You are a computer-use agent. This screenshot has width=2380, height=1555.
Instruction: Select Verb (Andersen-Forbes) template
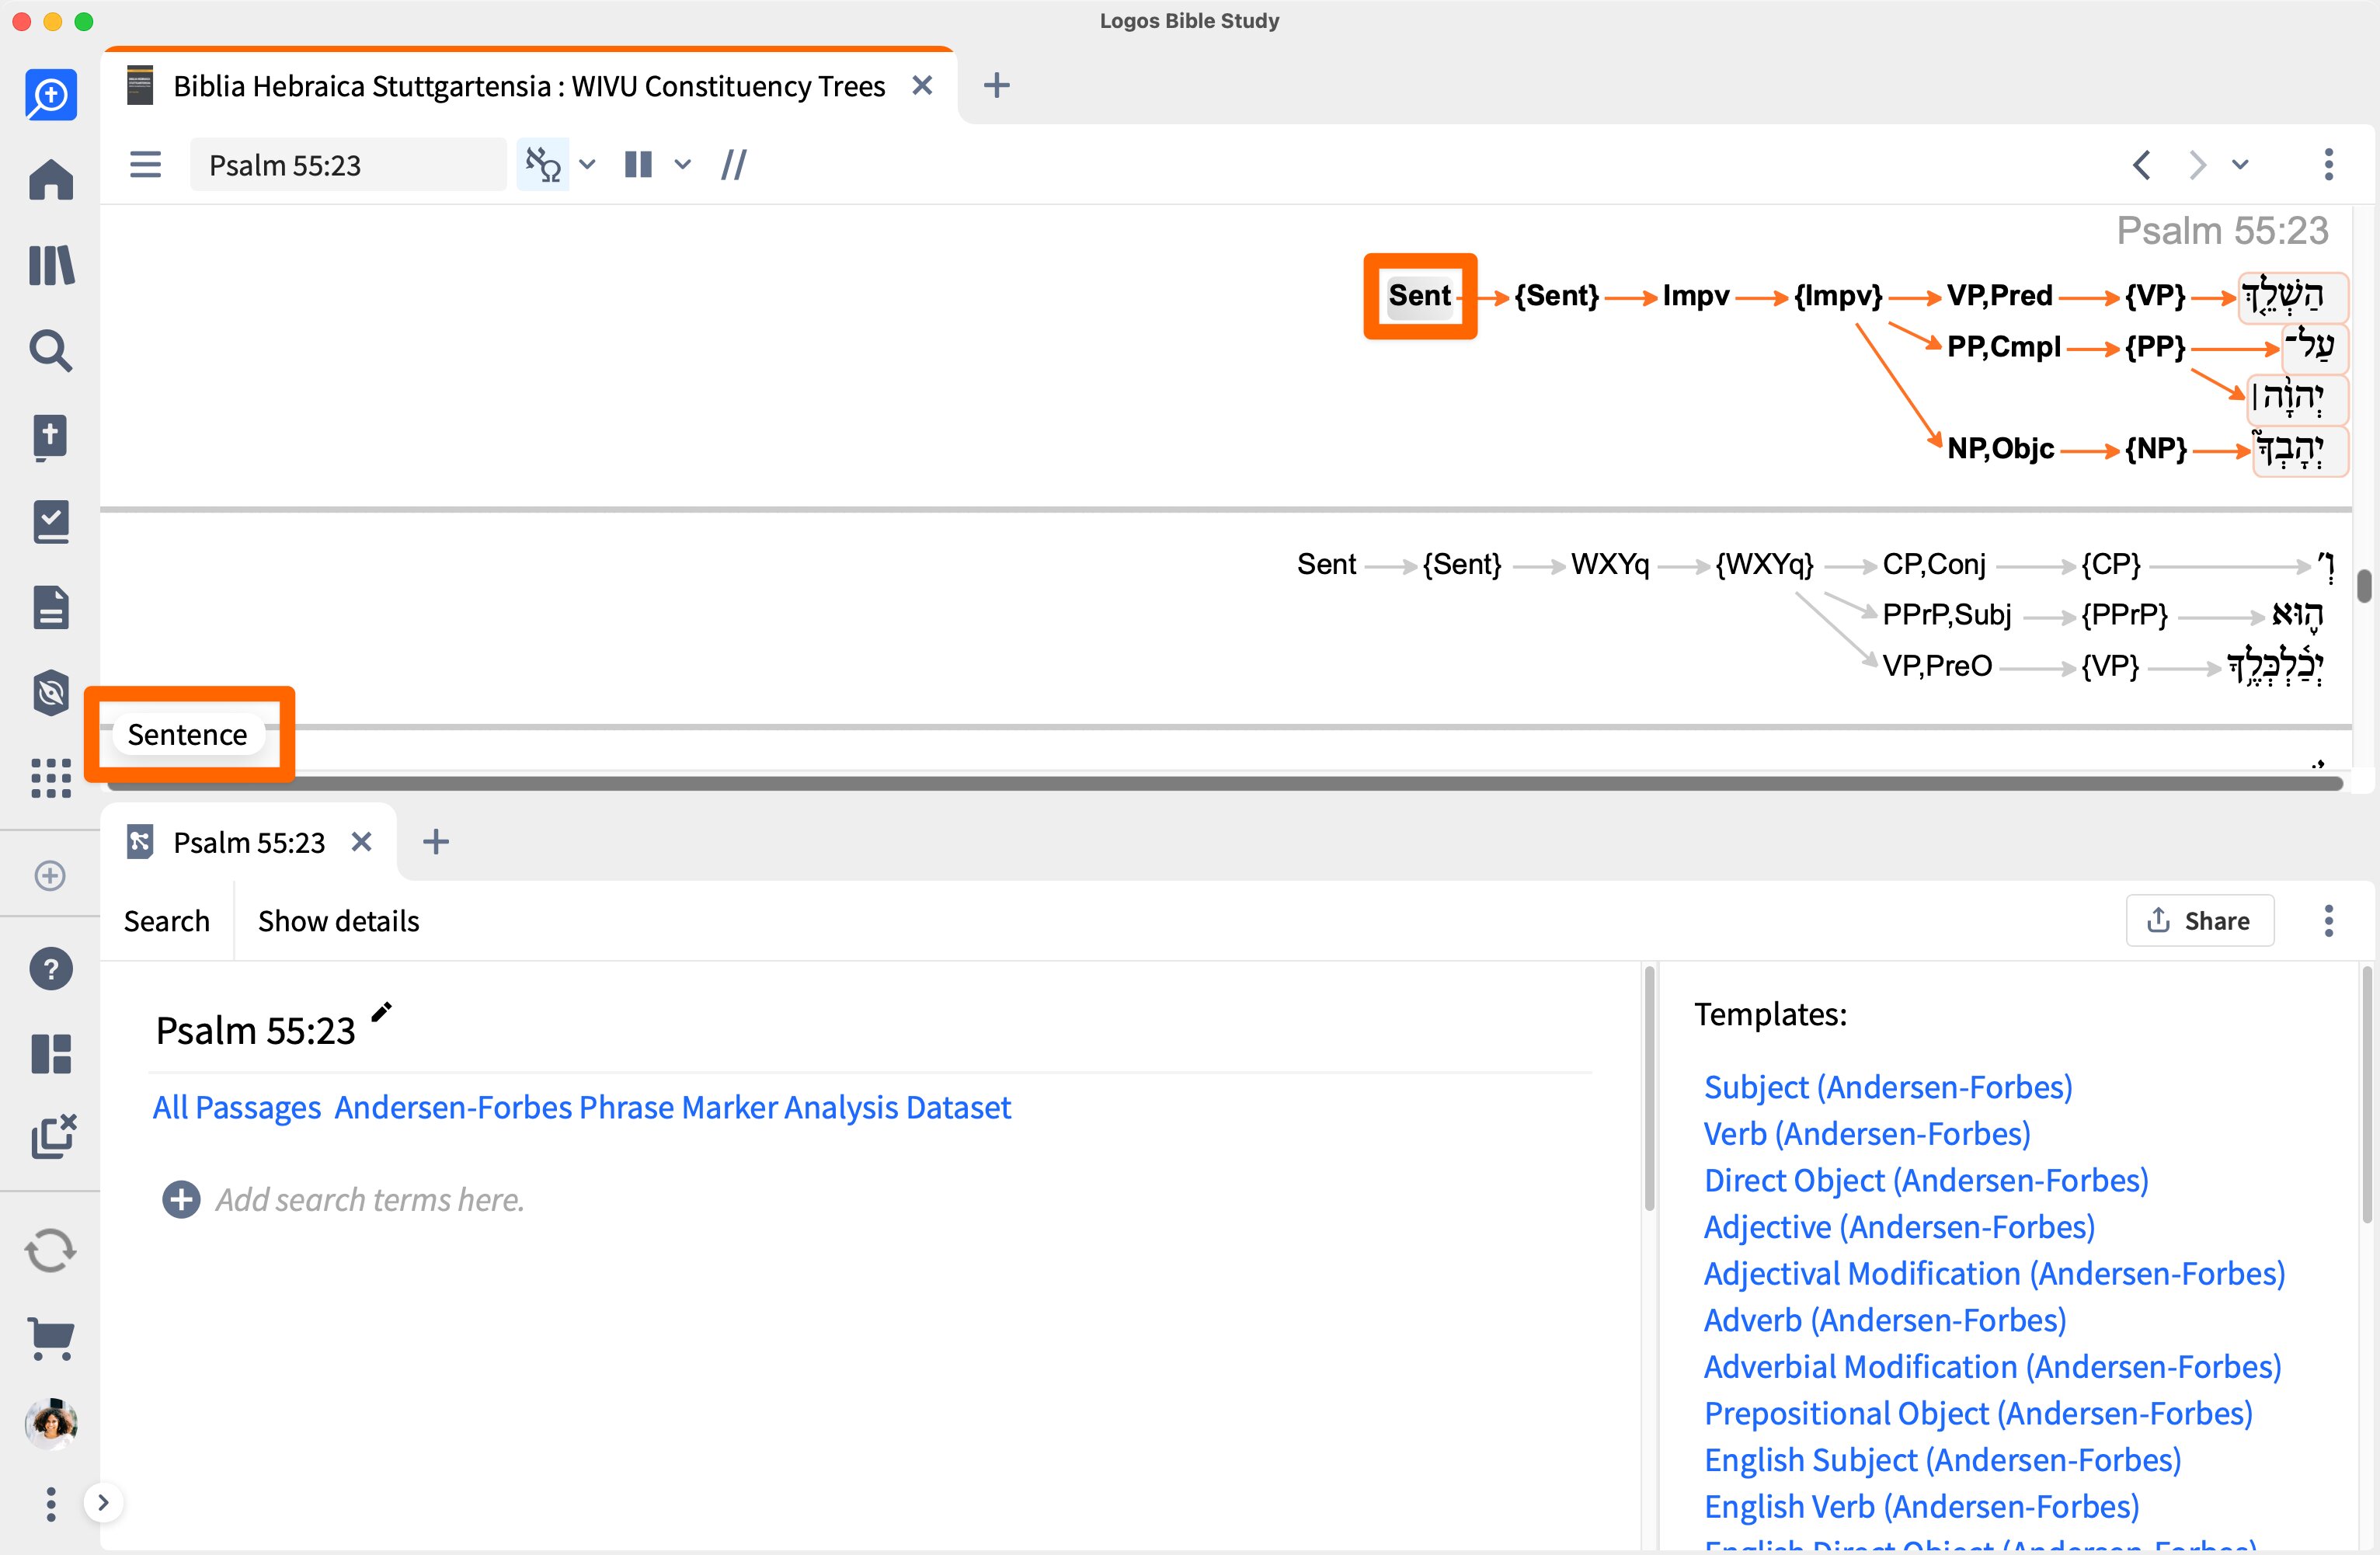point(1866,1133)
